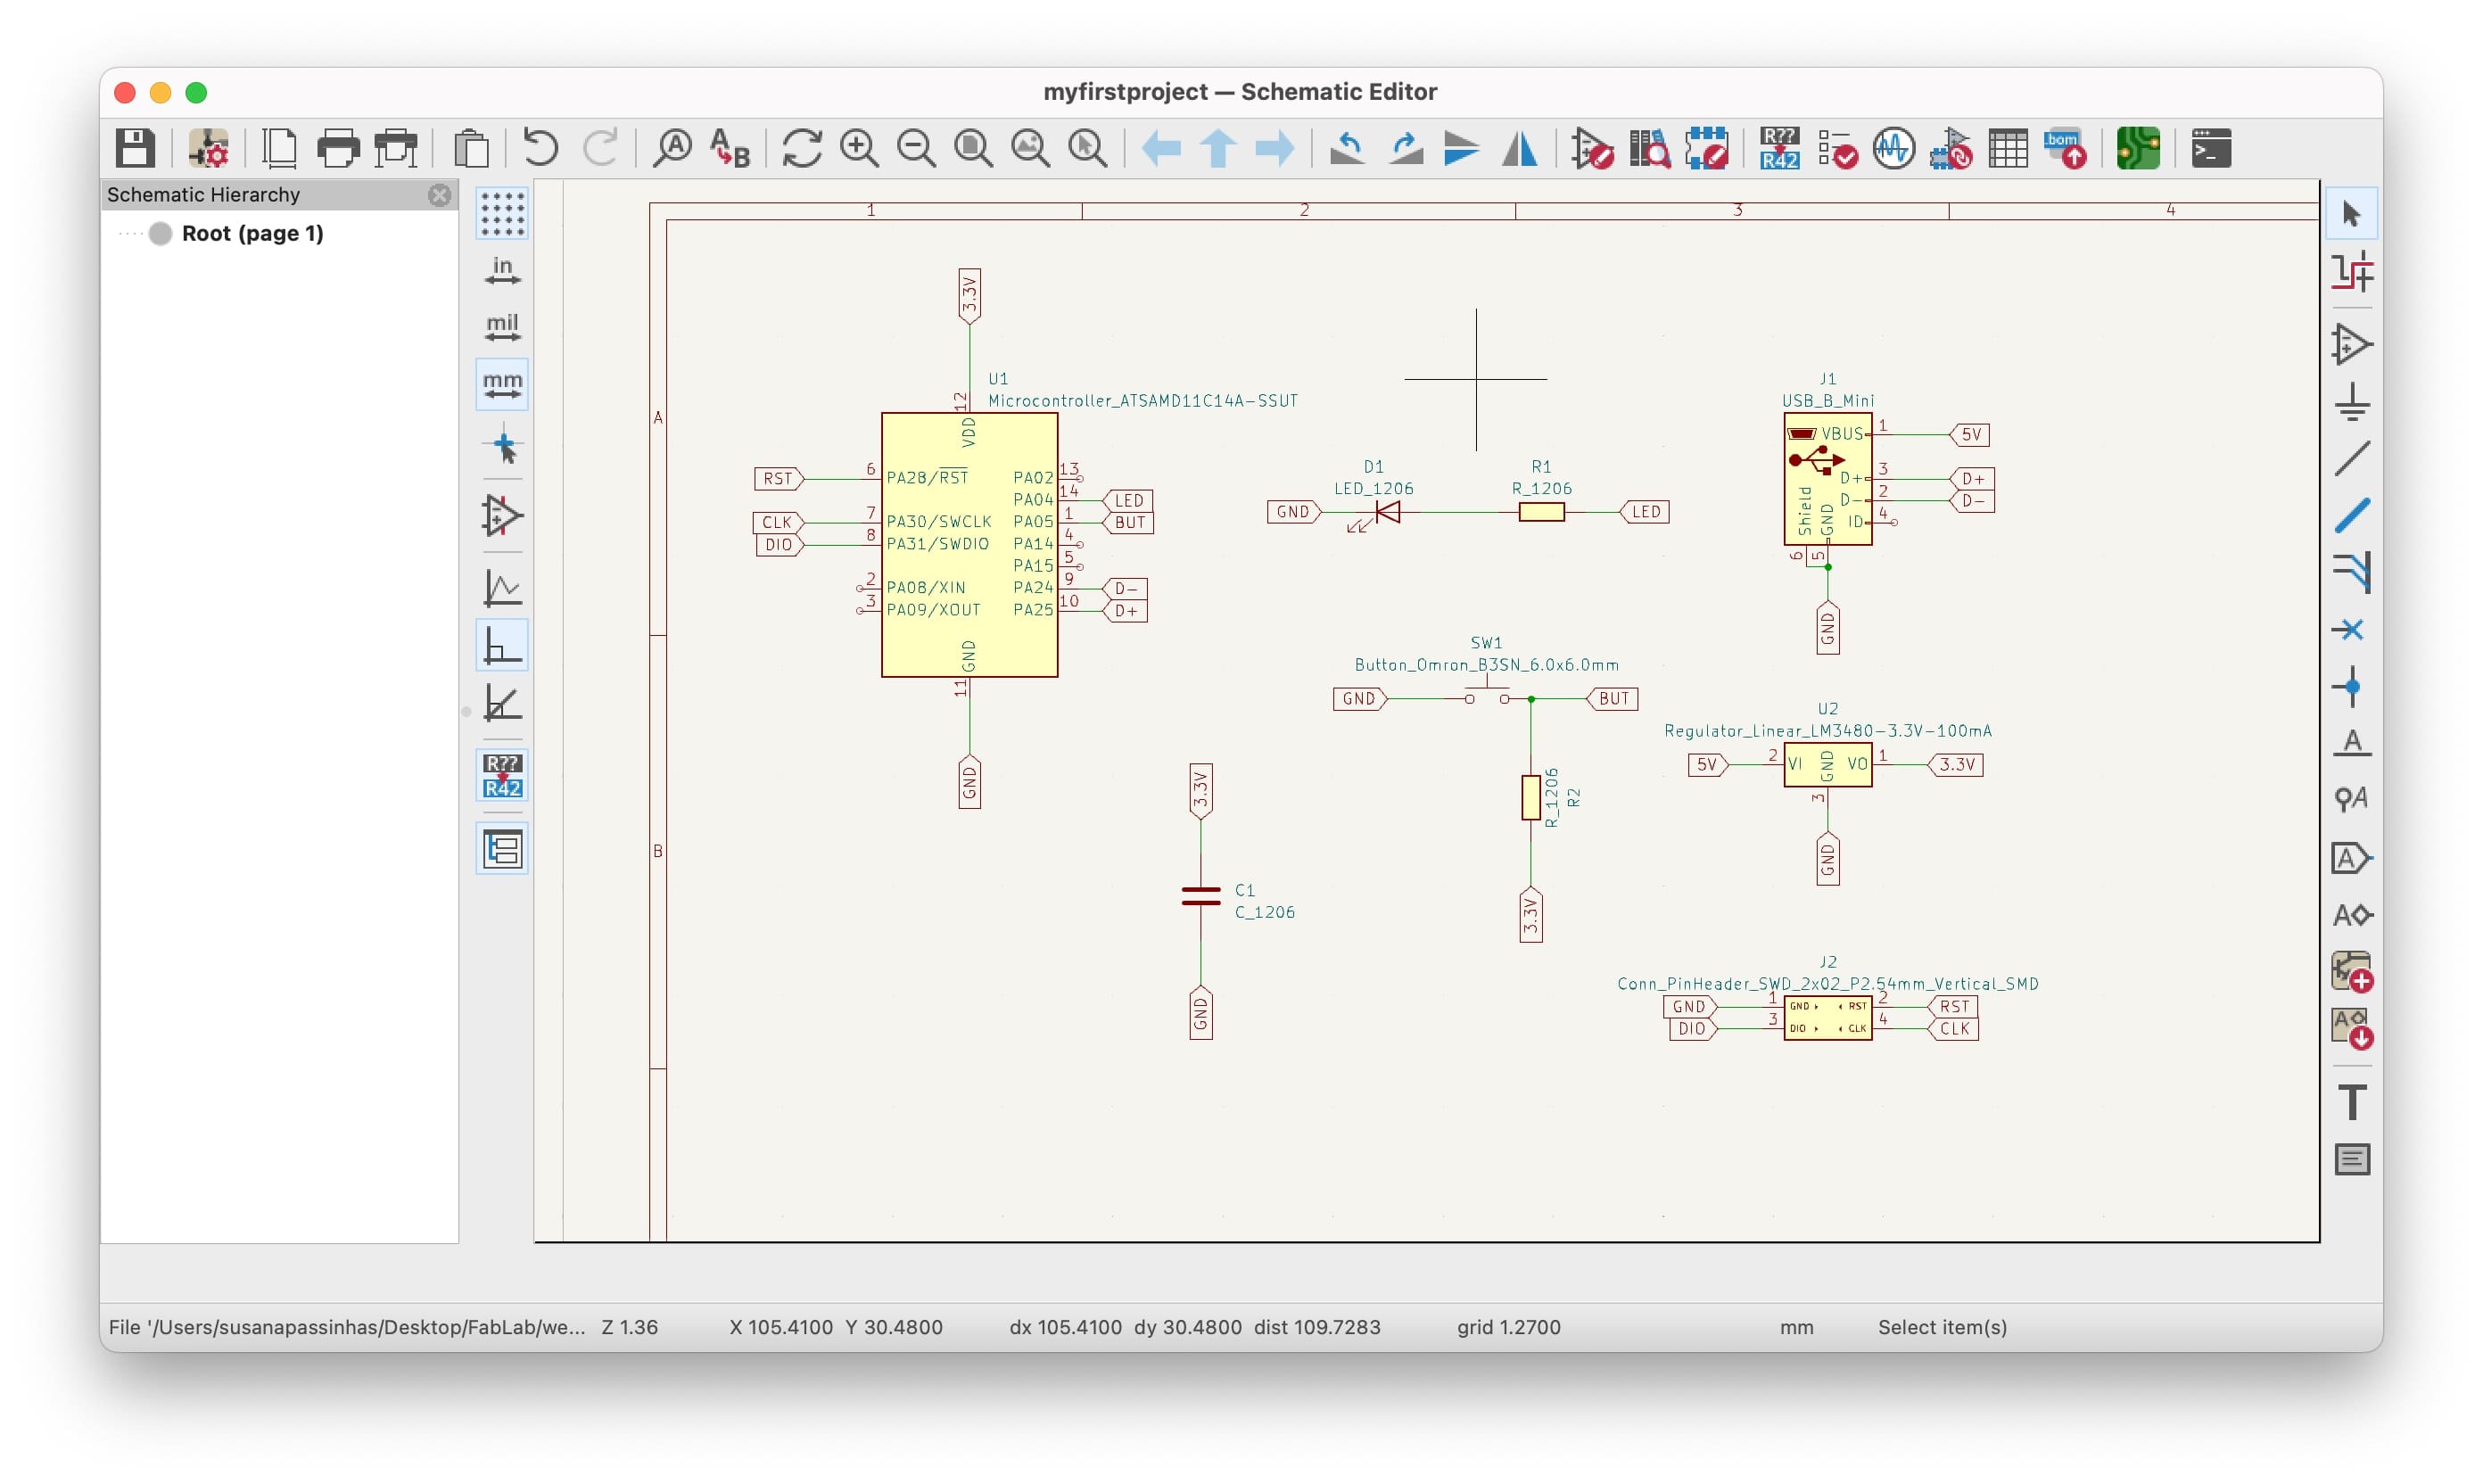Open the Footprint Editor
This screenshot has width=2483, height=1484.
click(x=1707, y=148)
